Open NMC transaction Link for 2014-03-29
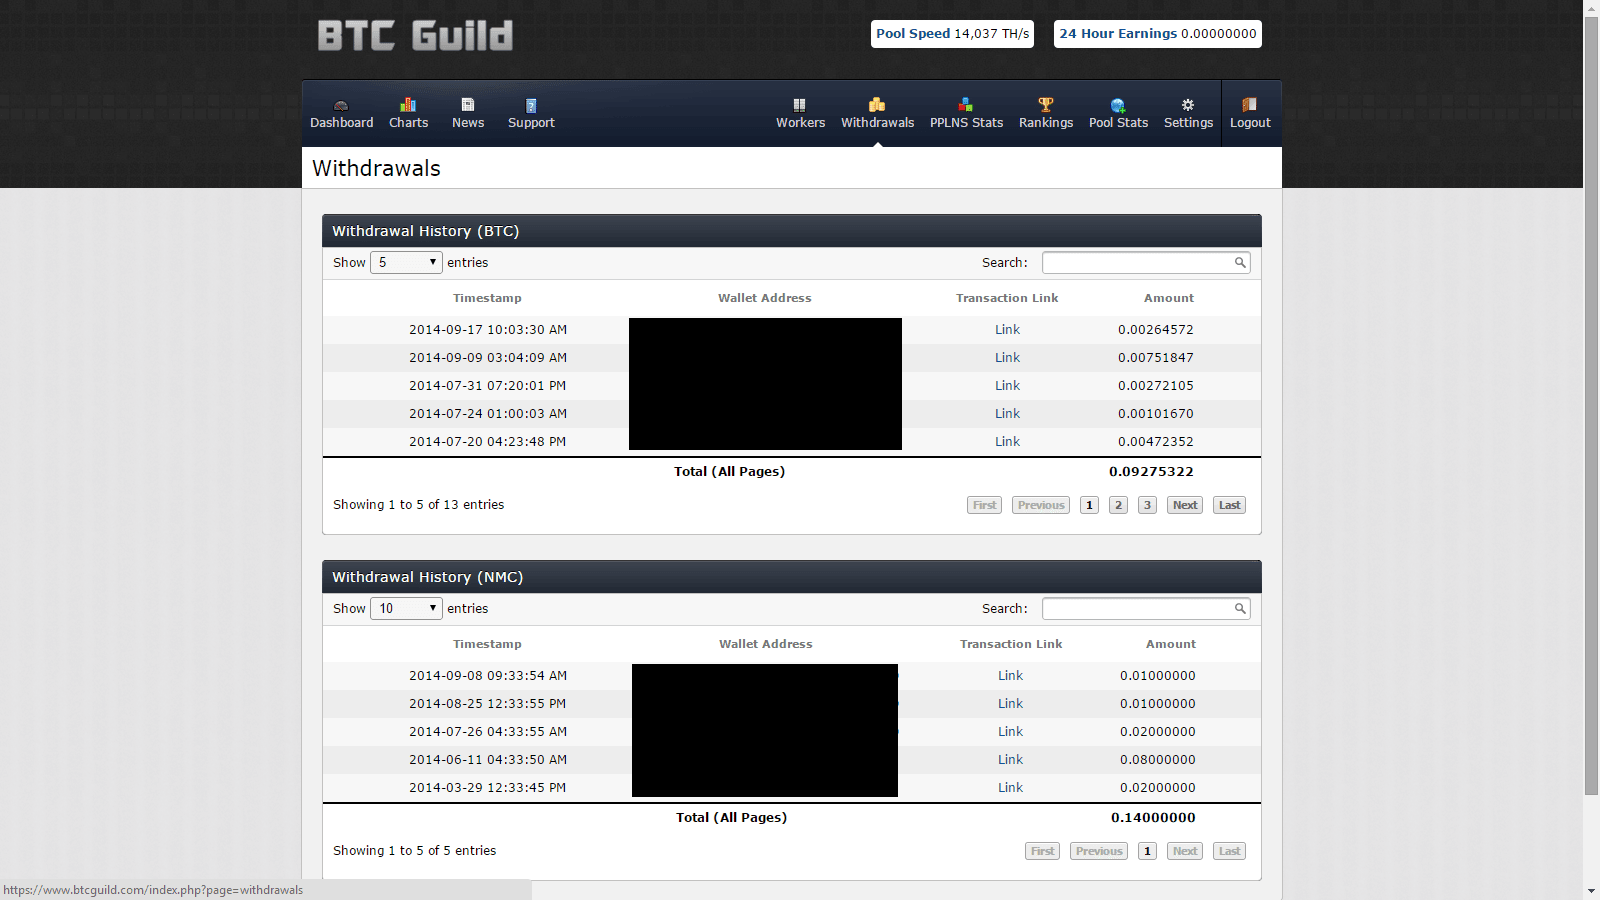The image size is (1600, 900). [x=1010, y=788]
